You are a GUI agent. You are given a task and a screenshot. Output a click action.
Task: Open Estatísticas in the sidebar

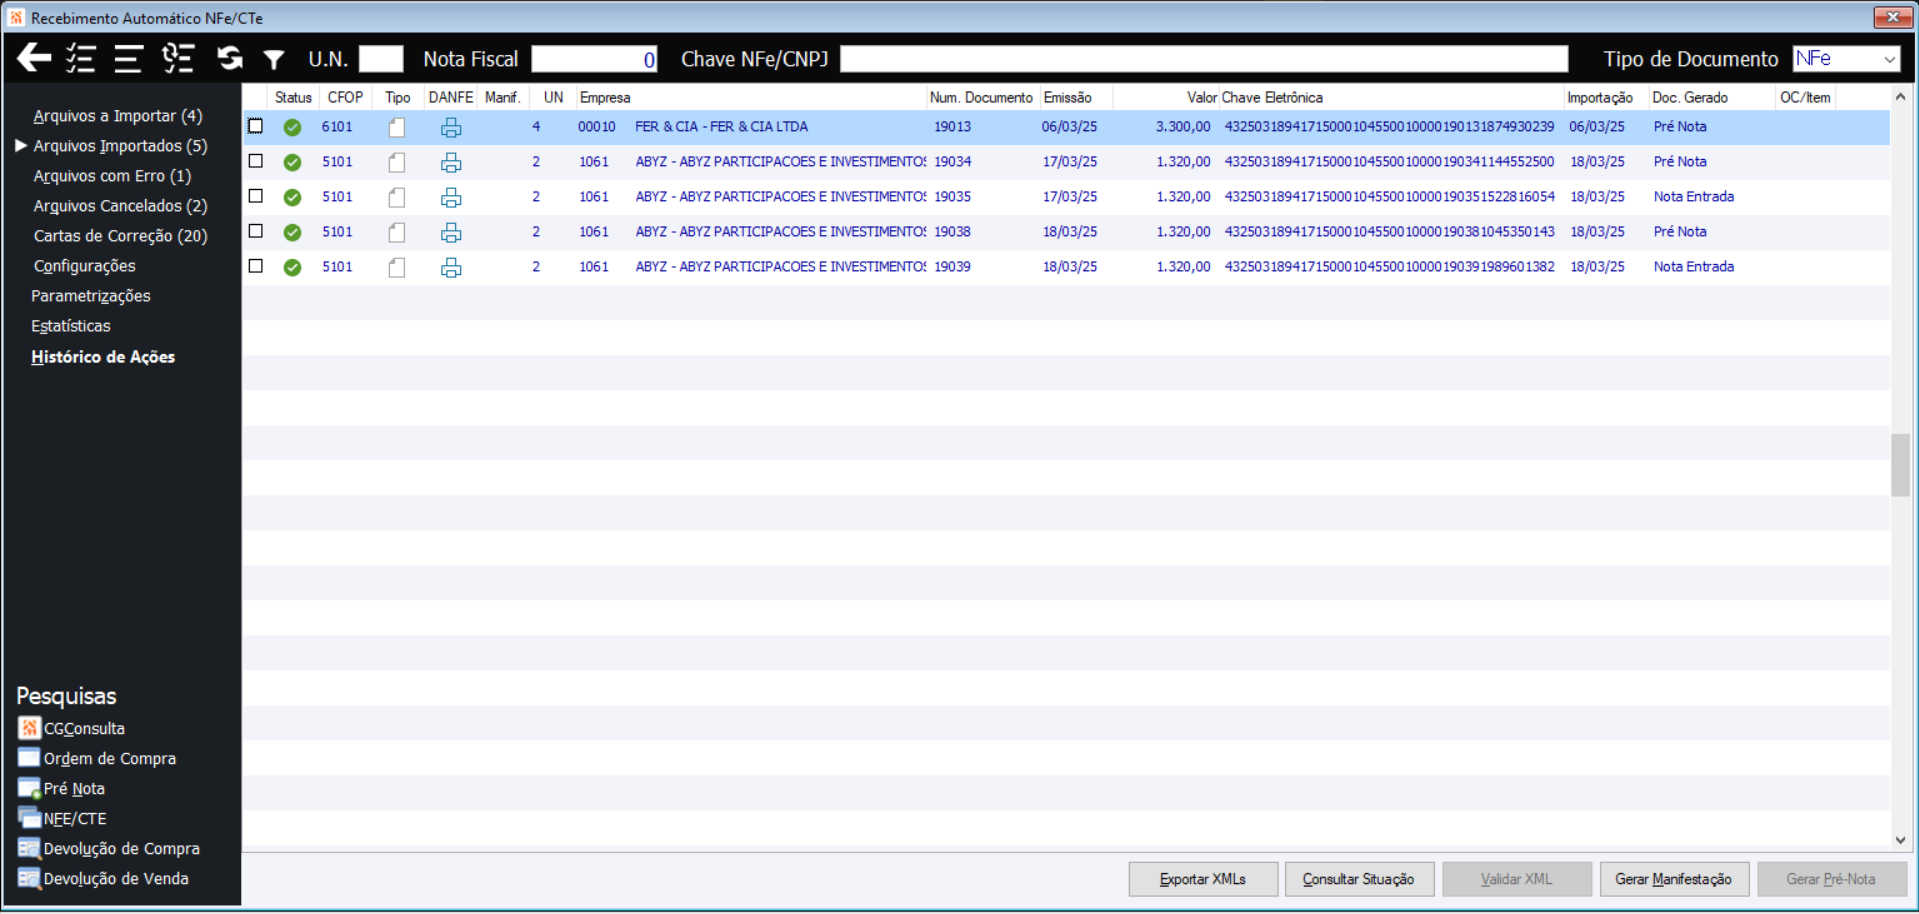tap(71, 326)
